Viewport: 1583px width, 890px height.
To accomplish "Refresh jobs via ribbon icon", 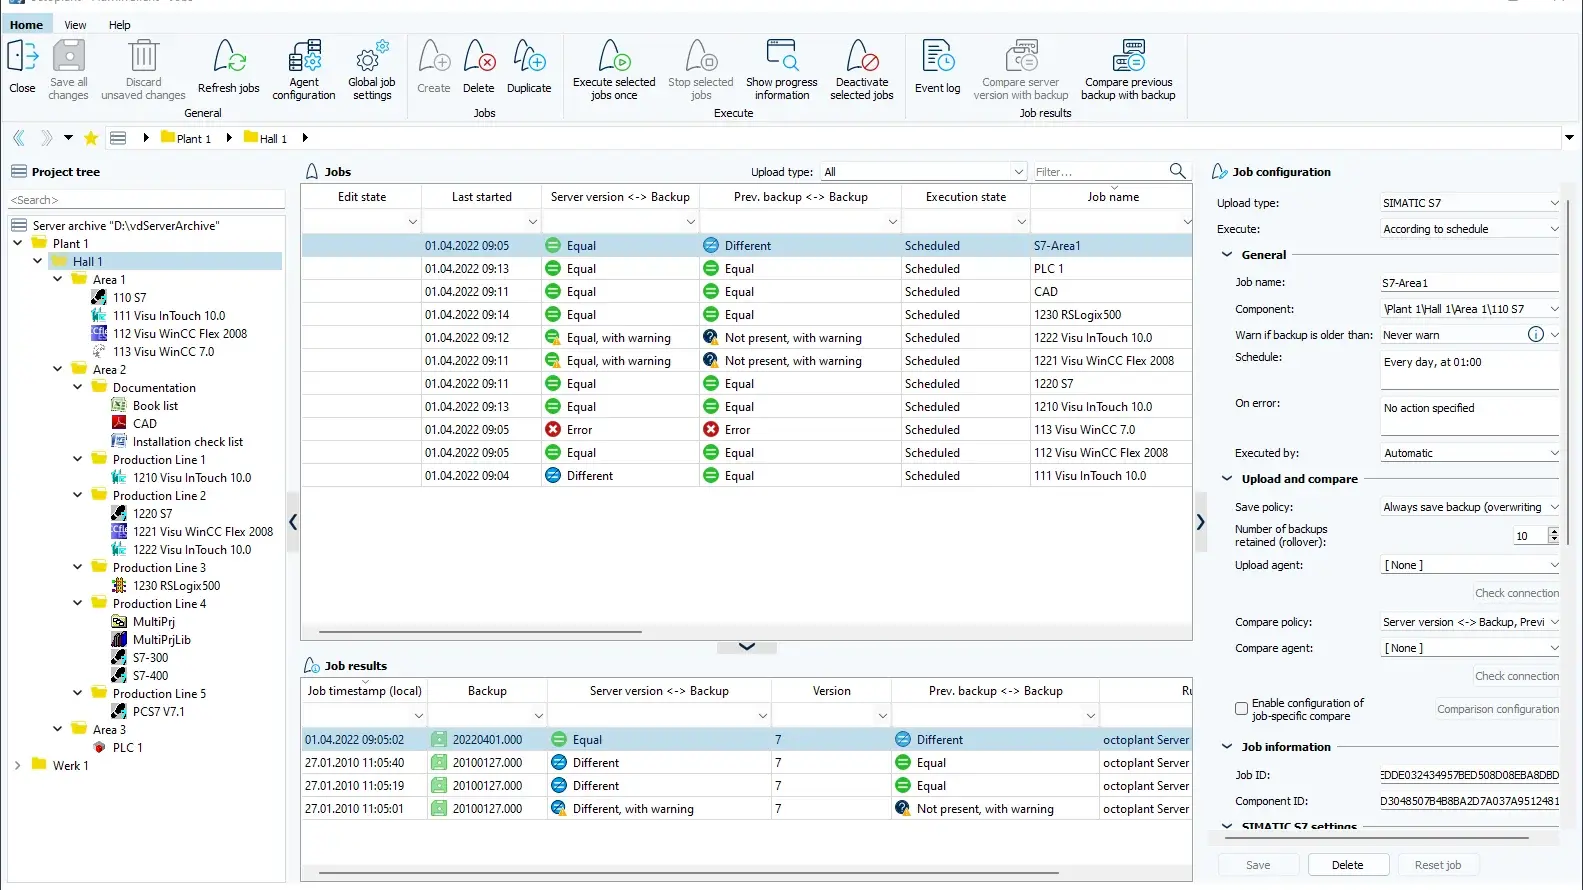I will (228, 67).
